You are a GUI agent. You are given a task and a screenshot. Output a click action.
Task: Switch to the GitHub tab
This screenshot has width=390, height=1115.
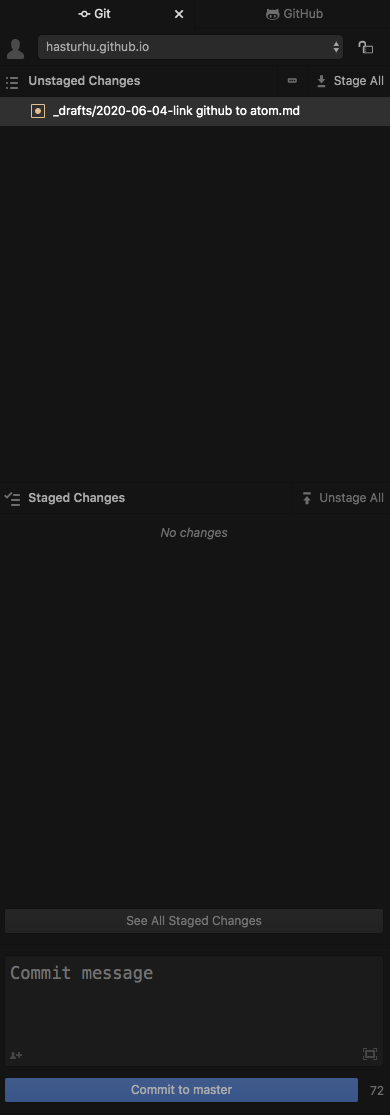click(x=294, y=14)
